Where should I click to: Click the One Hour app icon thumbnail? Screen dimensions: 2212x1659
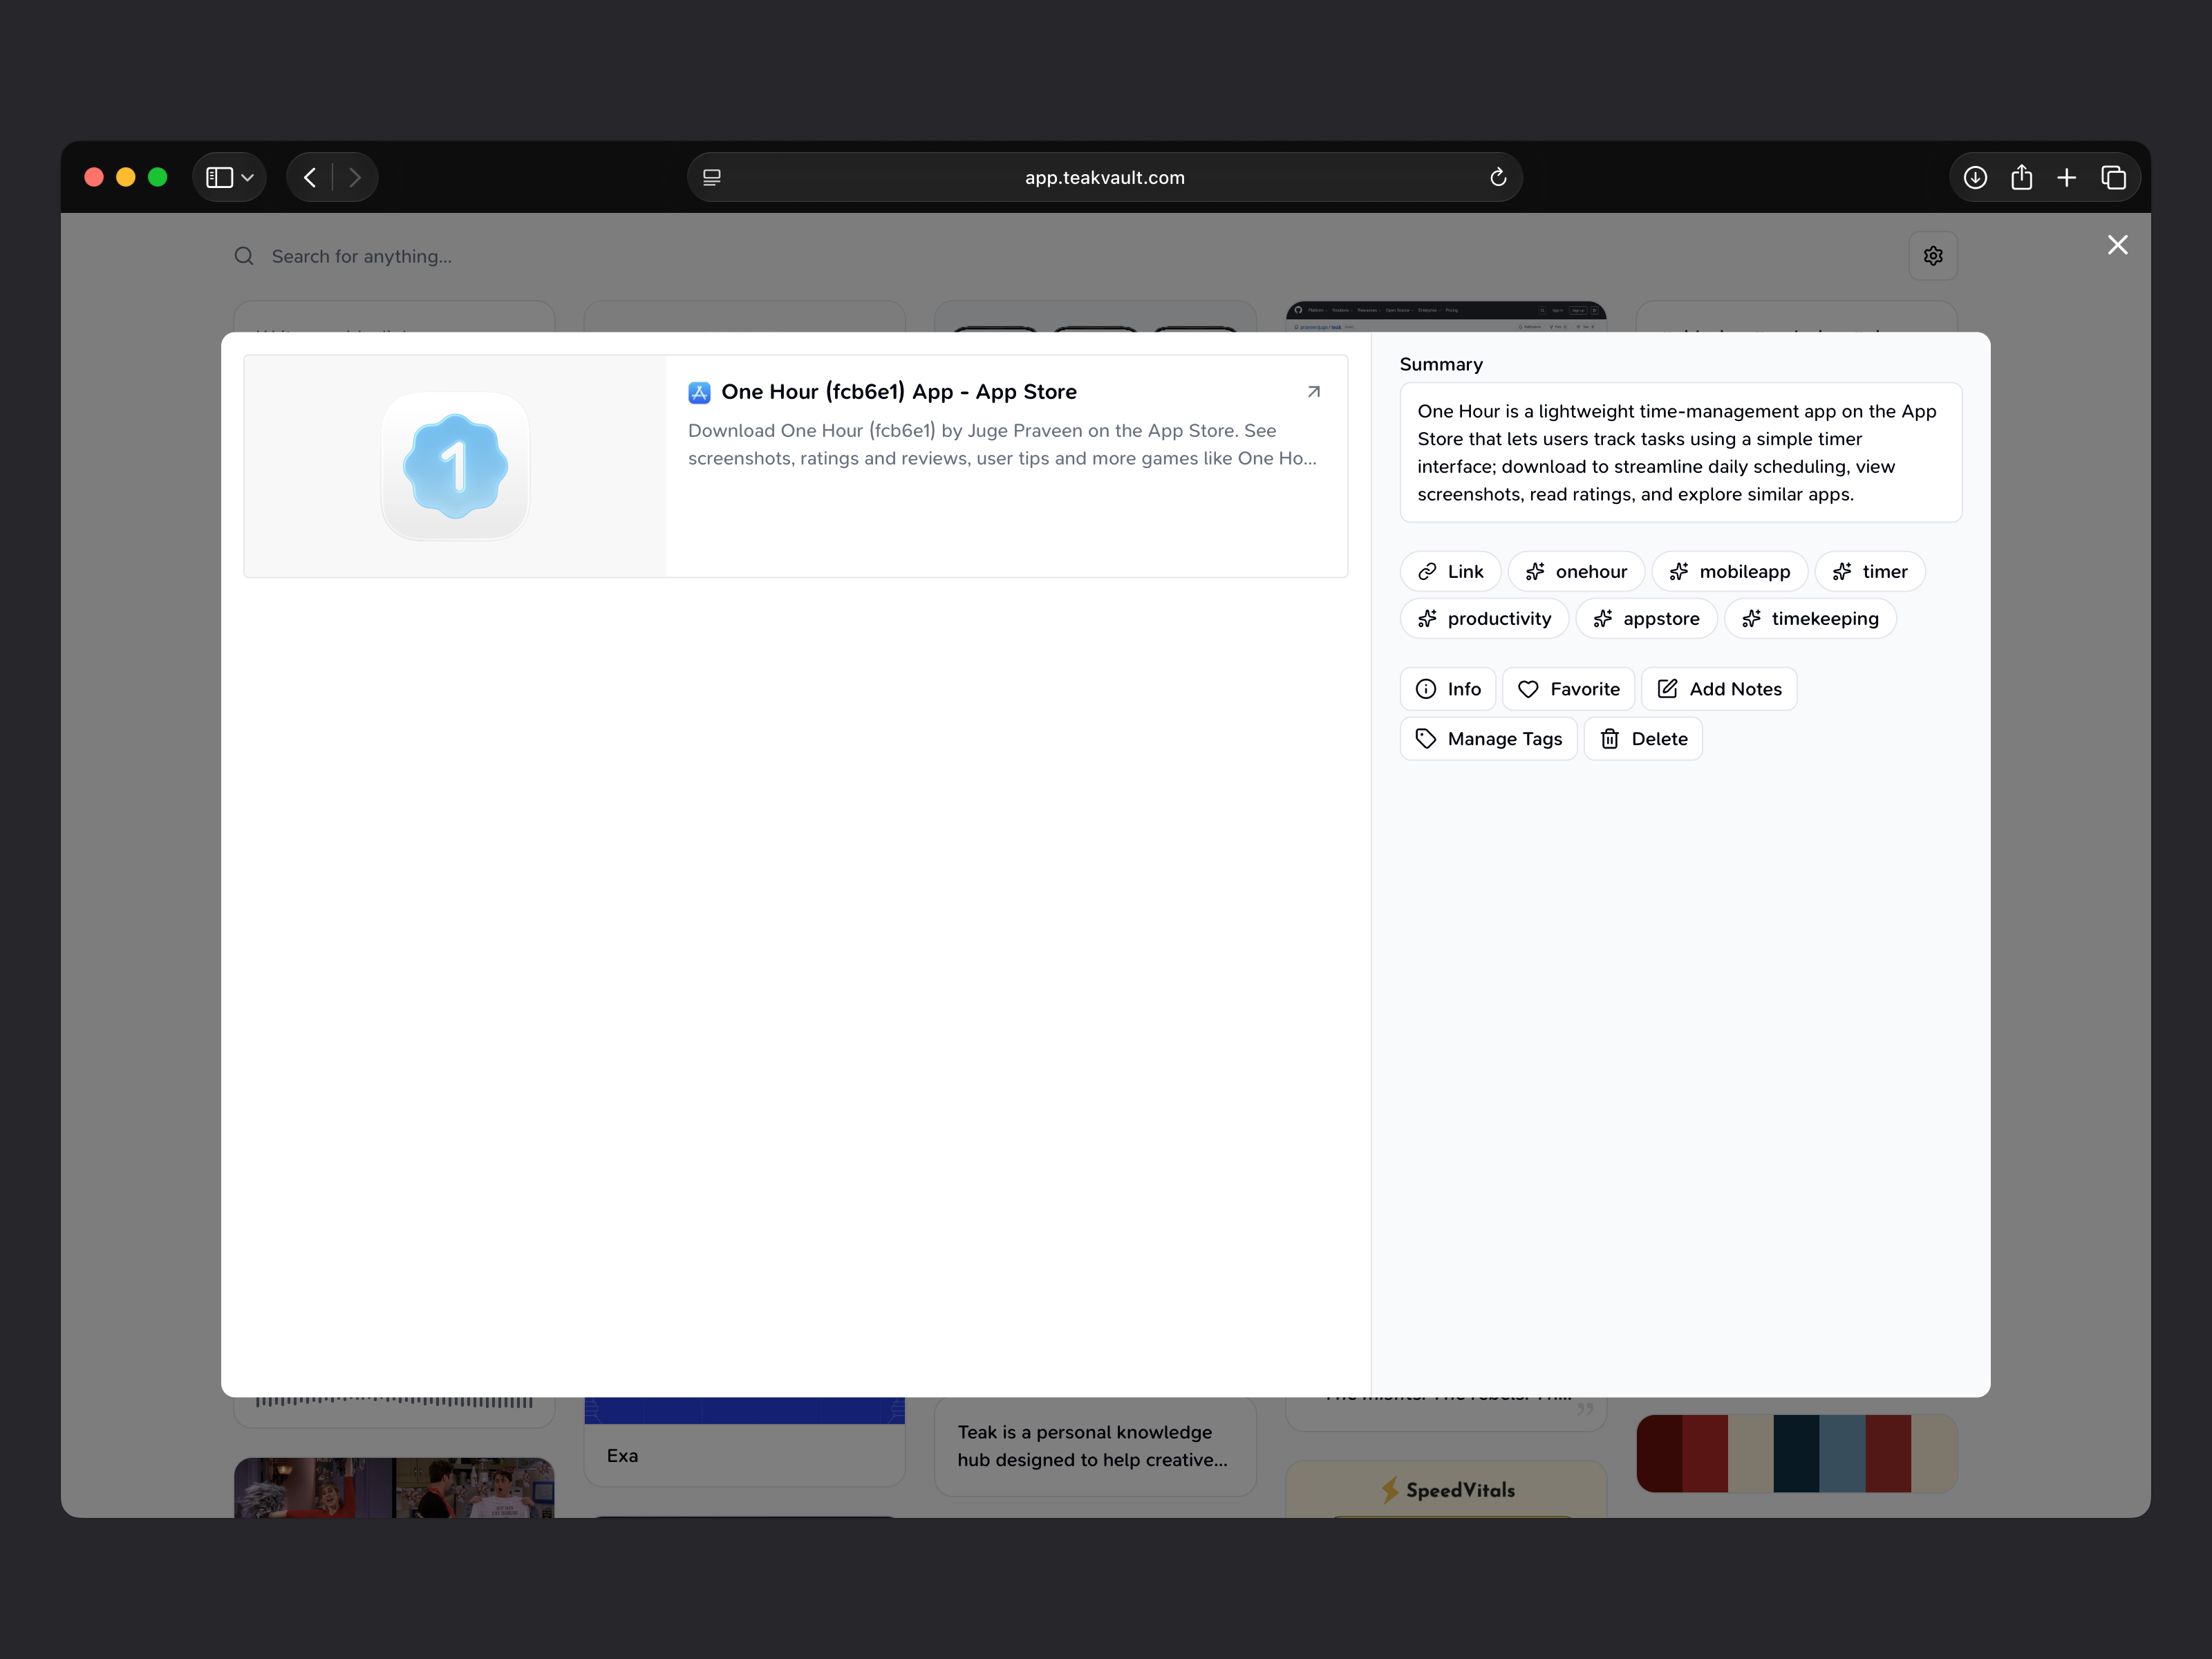pos(455,466)
